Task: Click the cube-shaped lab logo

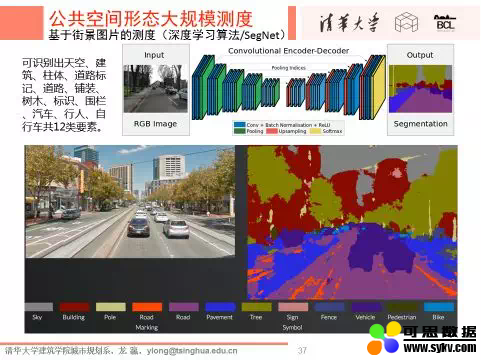Action: tap(406, 22)
